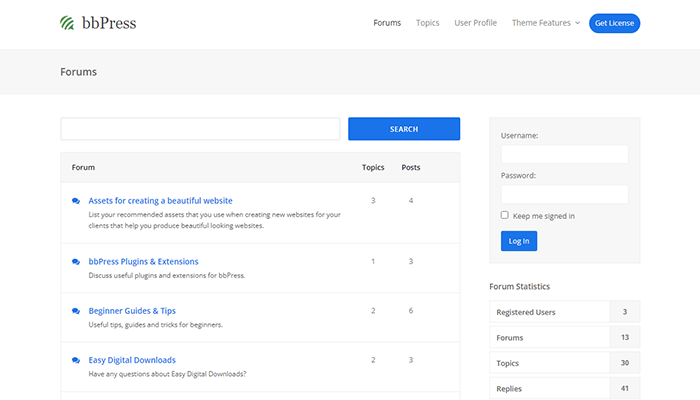The width and height of the screenshot is (700, 400).
Task: Focus the forum search text field
Action: click(x=200, y=129)
